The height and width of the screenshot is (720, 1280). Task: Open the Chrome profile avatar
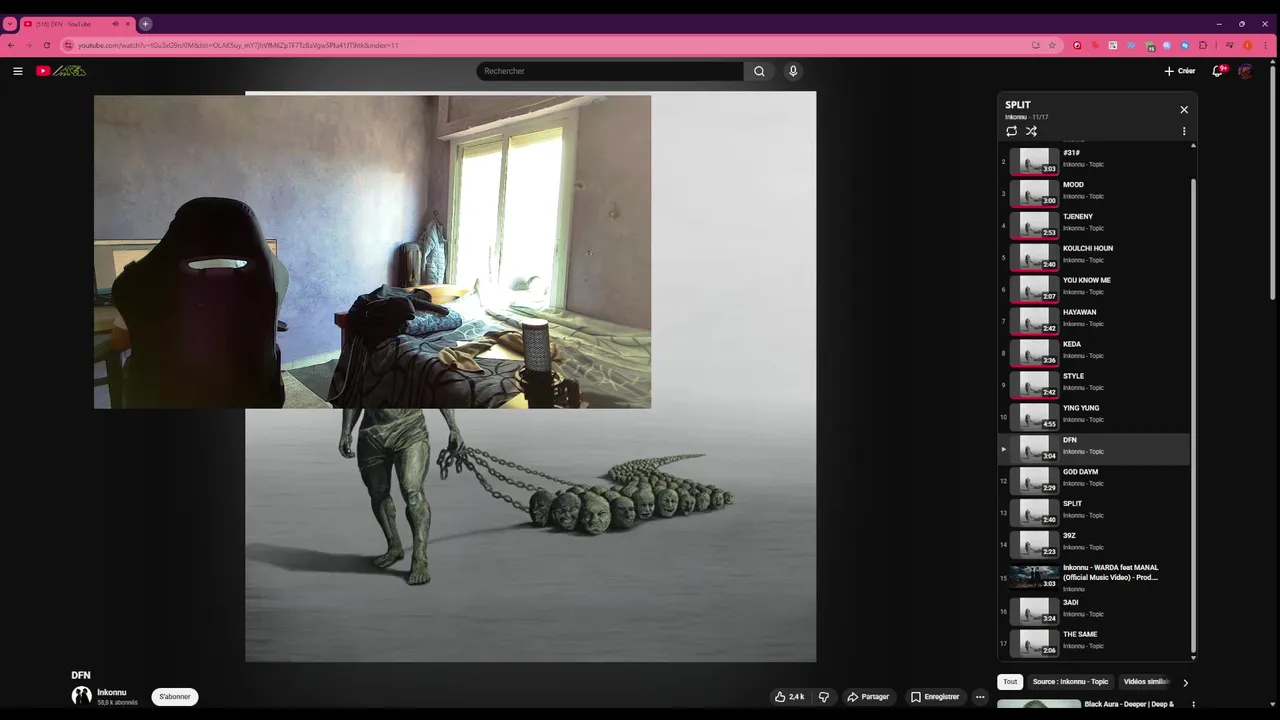(x=1248, y=45)
